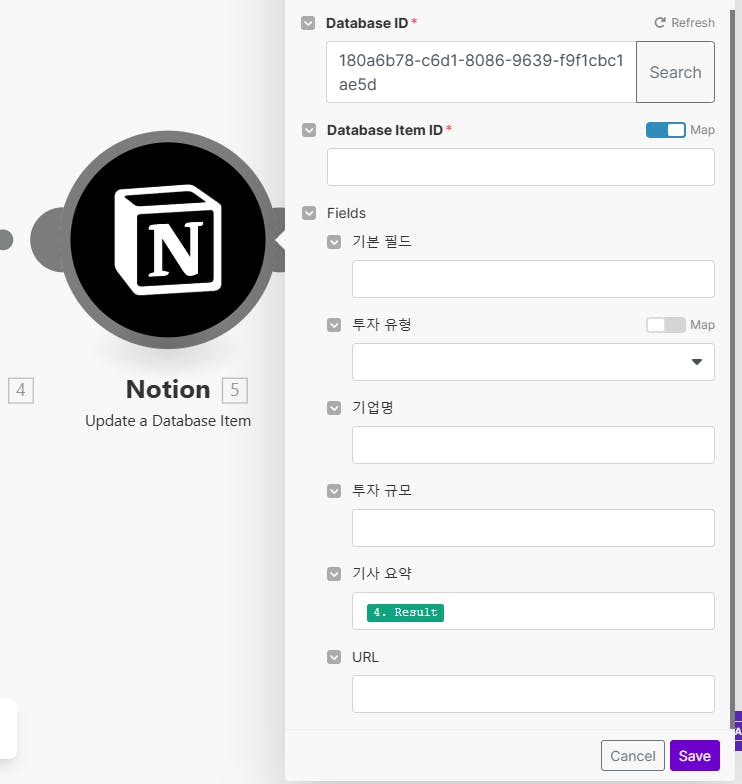Collapse the 기본 필드 field chevron
The width and height of the screenshot is (742, 784).
pos(334,242)
